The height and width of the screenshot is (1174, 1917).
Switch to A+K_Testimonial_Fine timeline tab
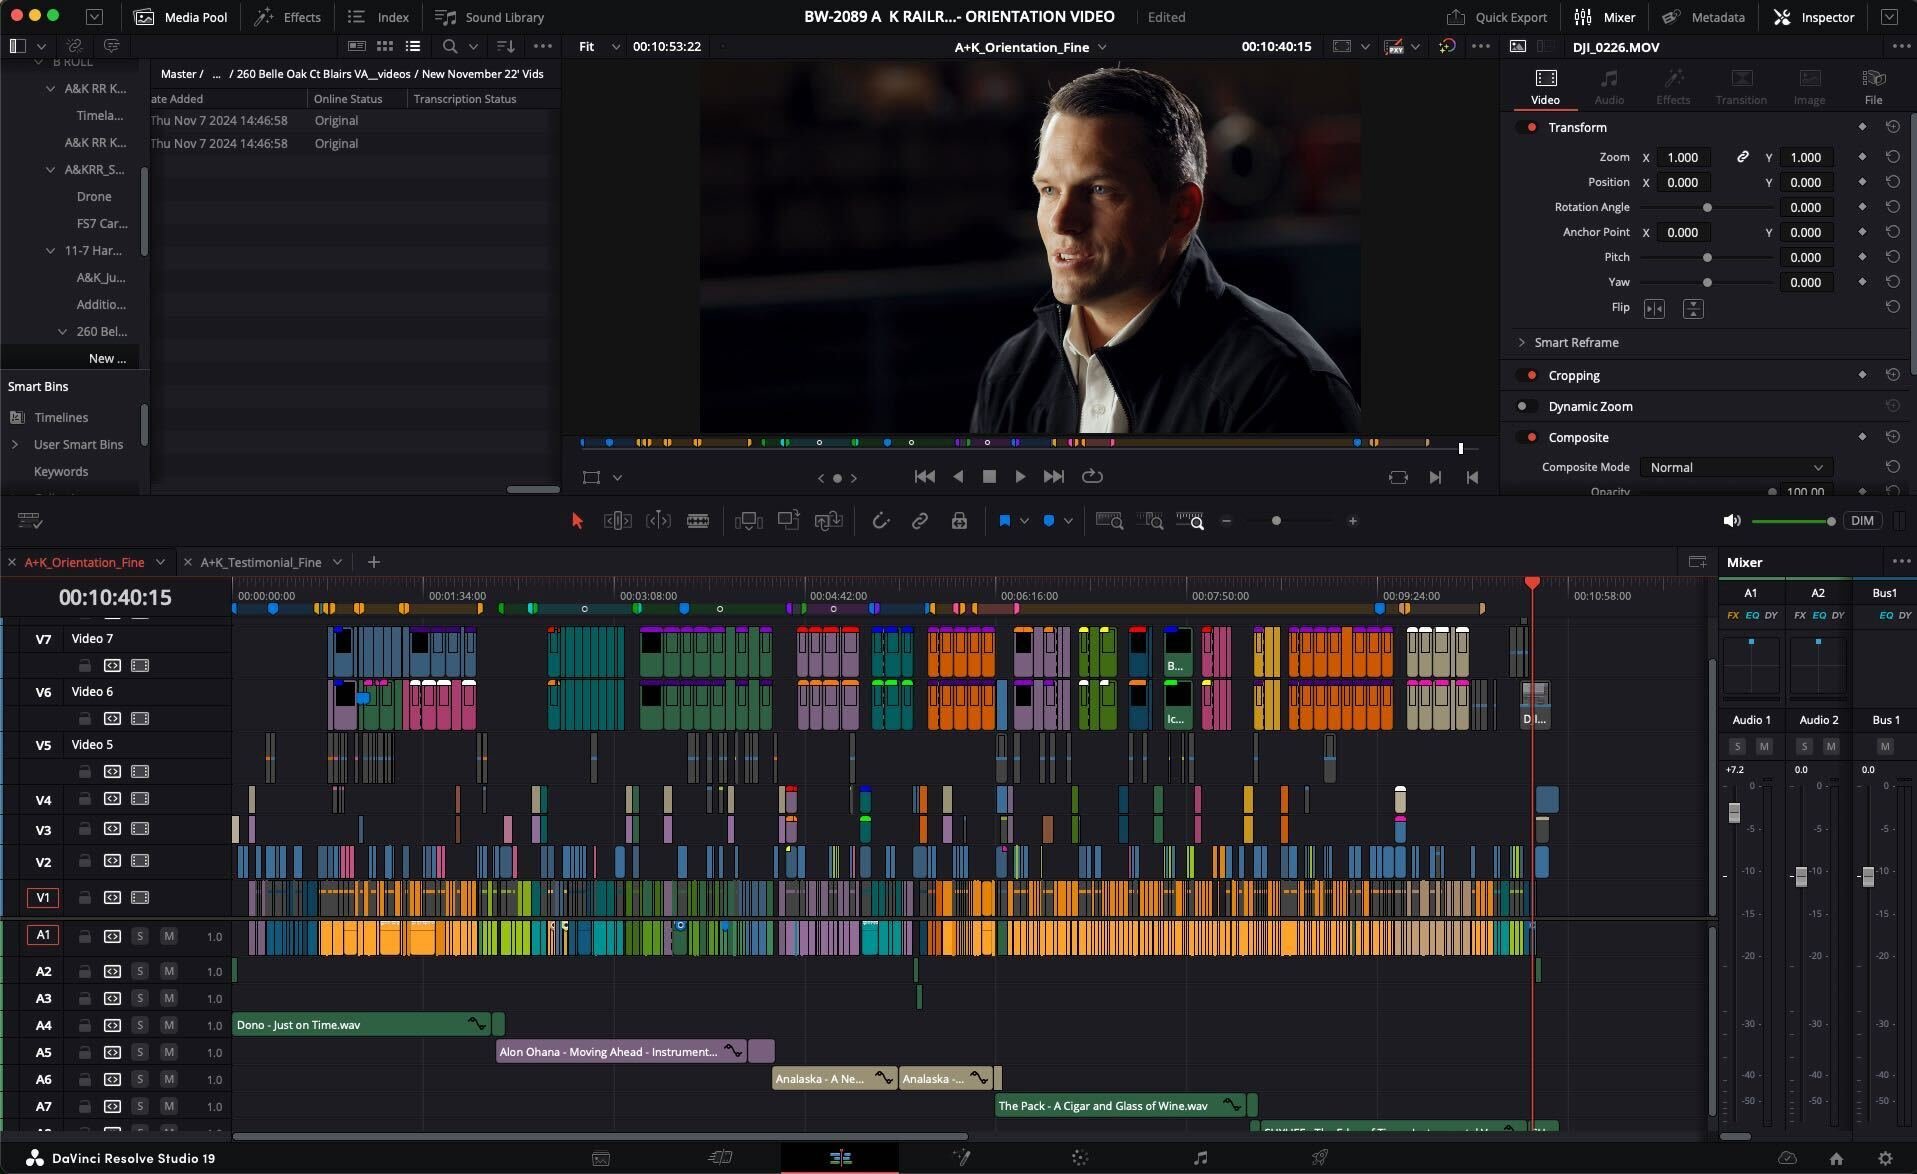click(261, 562)
